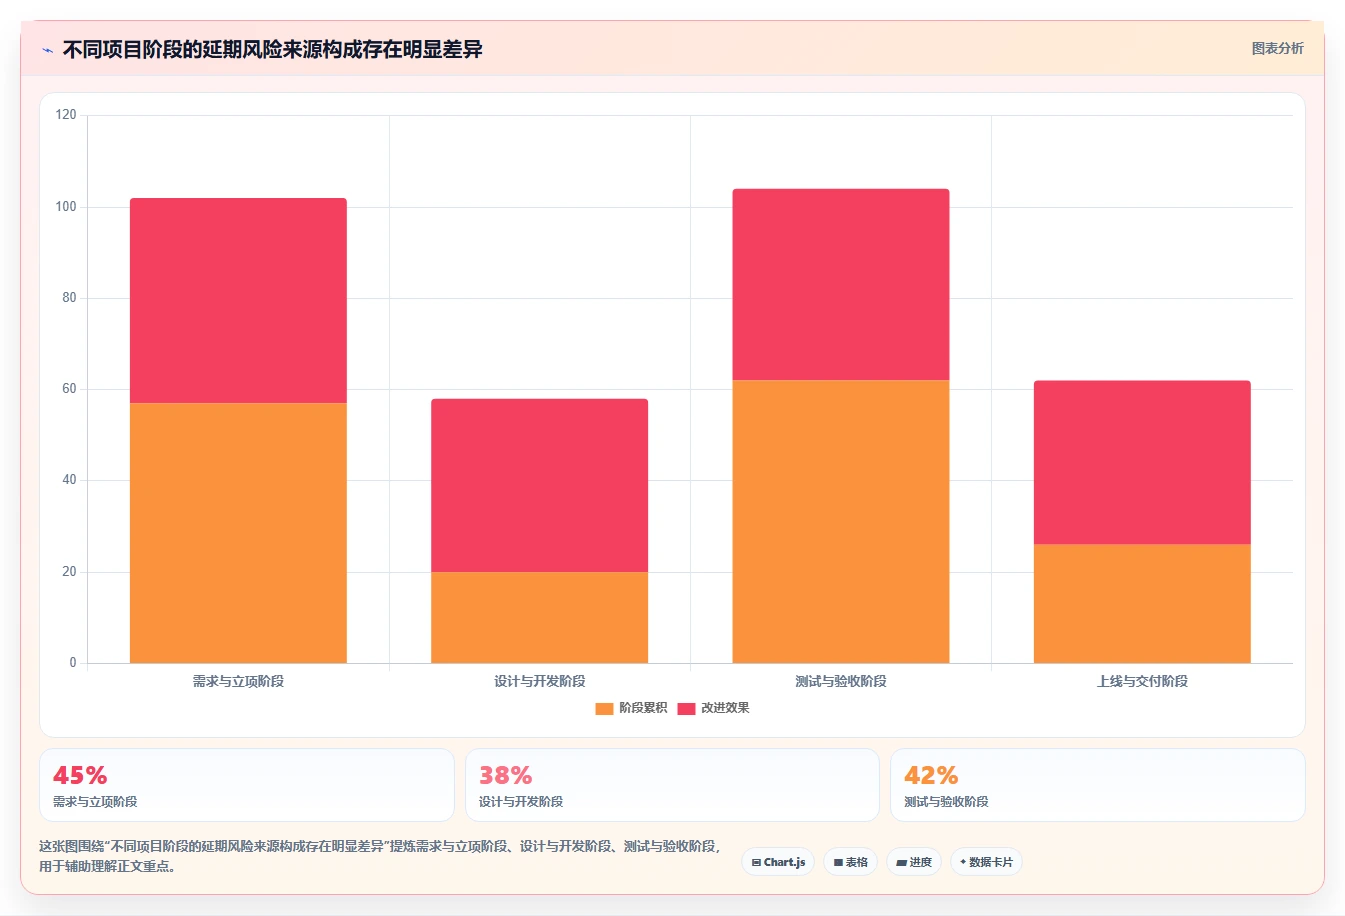Image resolution: width=1345 pixels, height=916 pixels.
Task: Select the 进度 tag chip
Action: click(914, 862)
